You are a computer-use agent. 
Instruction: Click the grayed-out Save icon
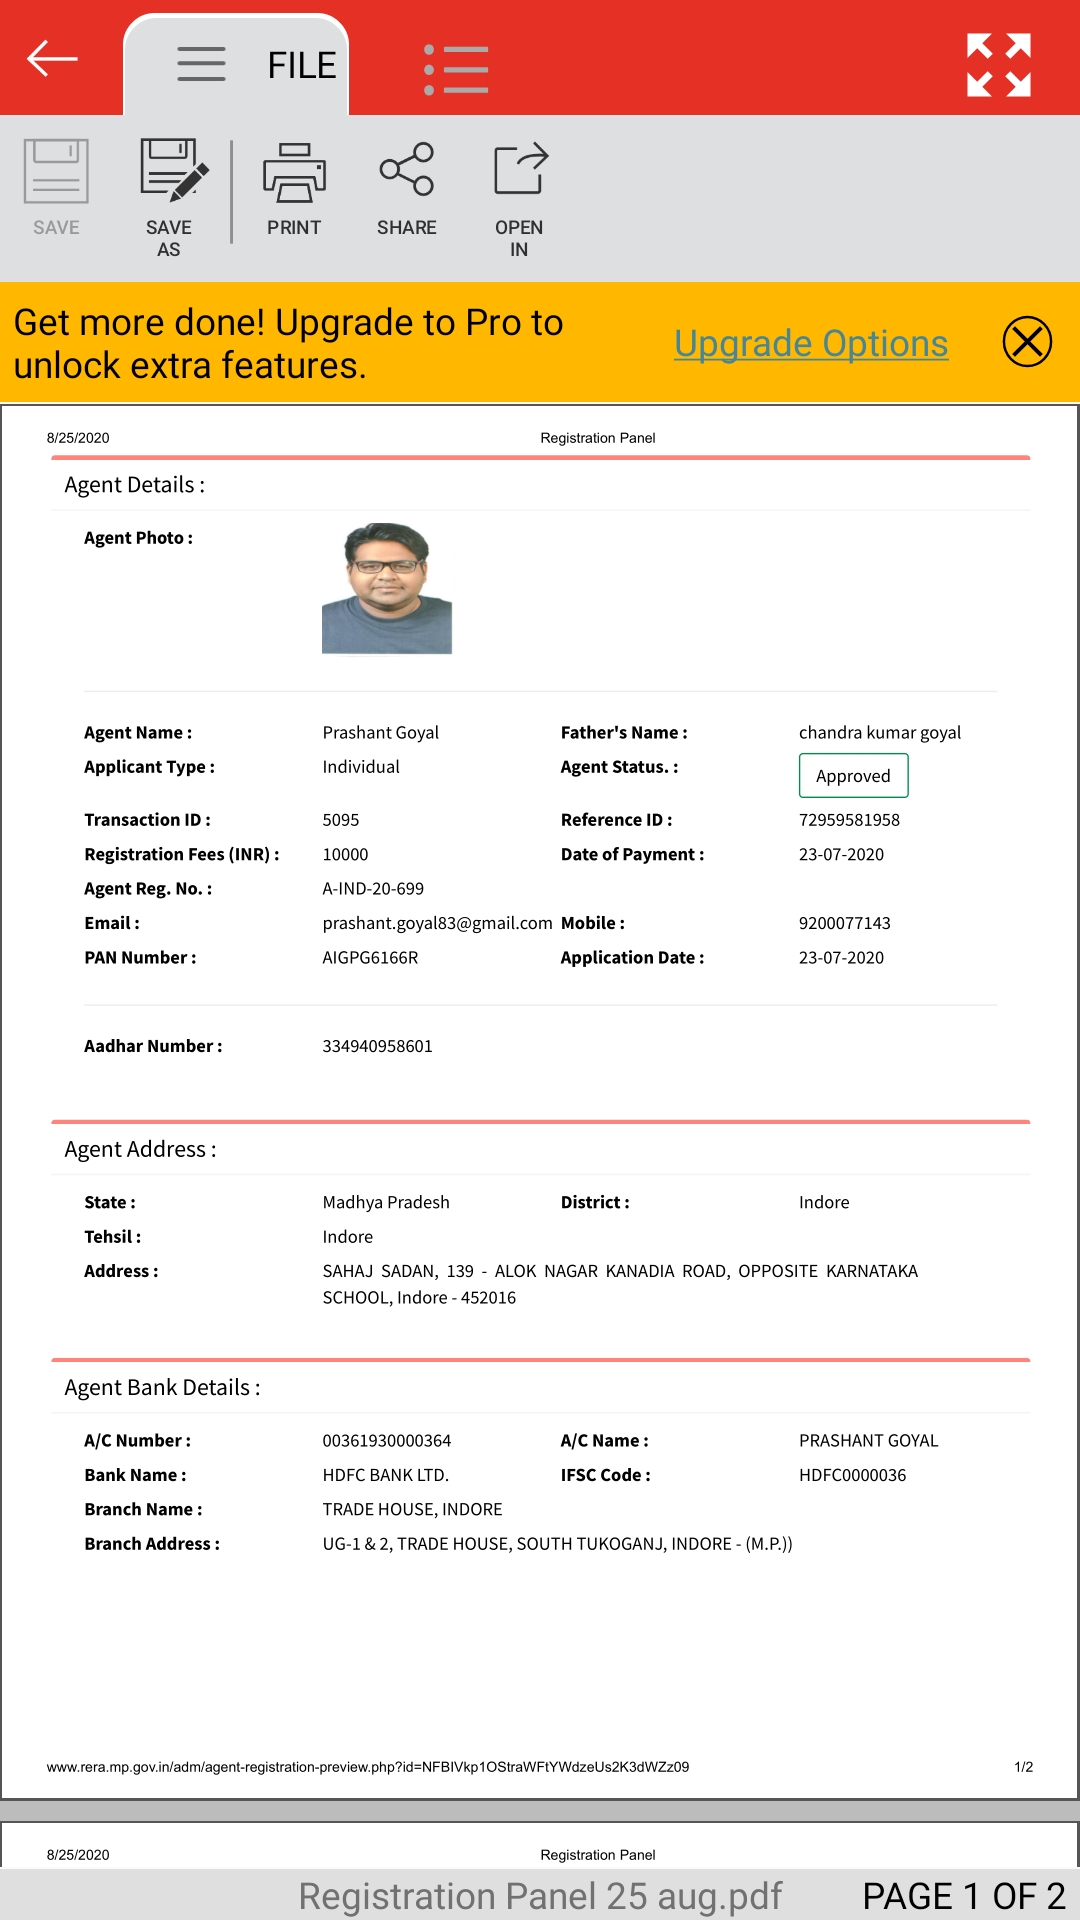tap(56, 188)
